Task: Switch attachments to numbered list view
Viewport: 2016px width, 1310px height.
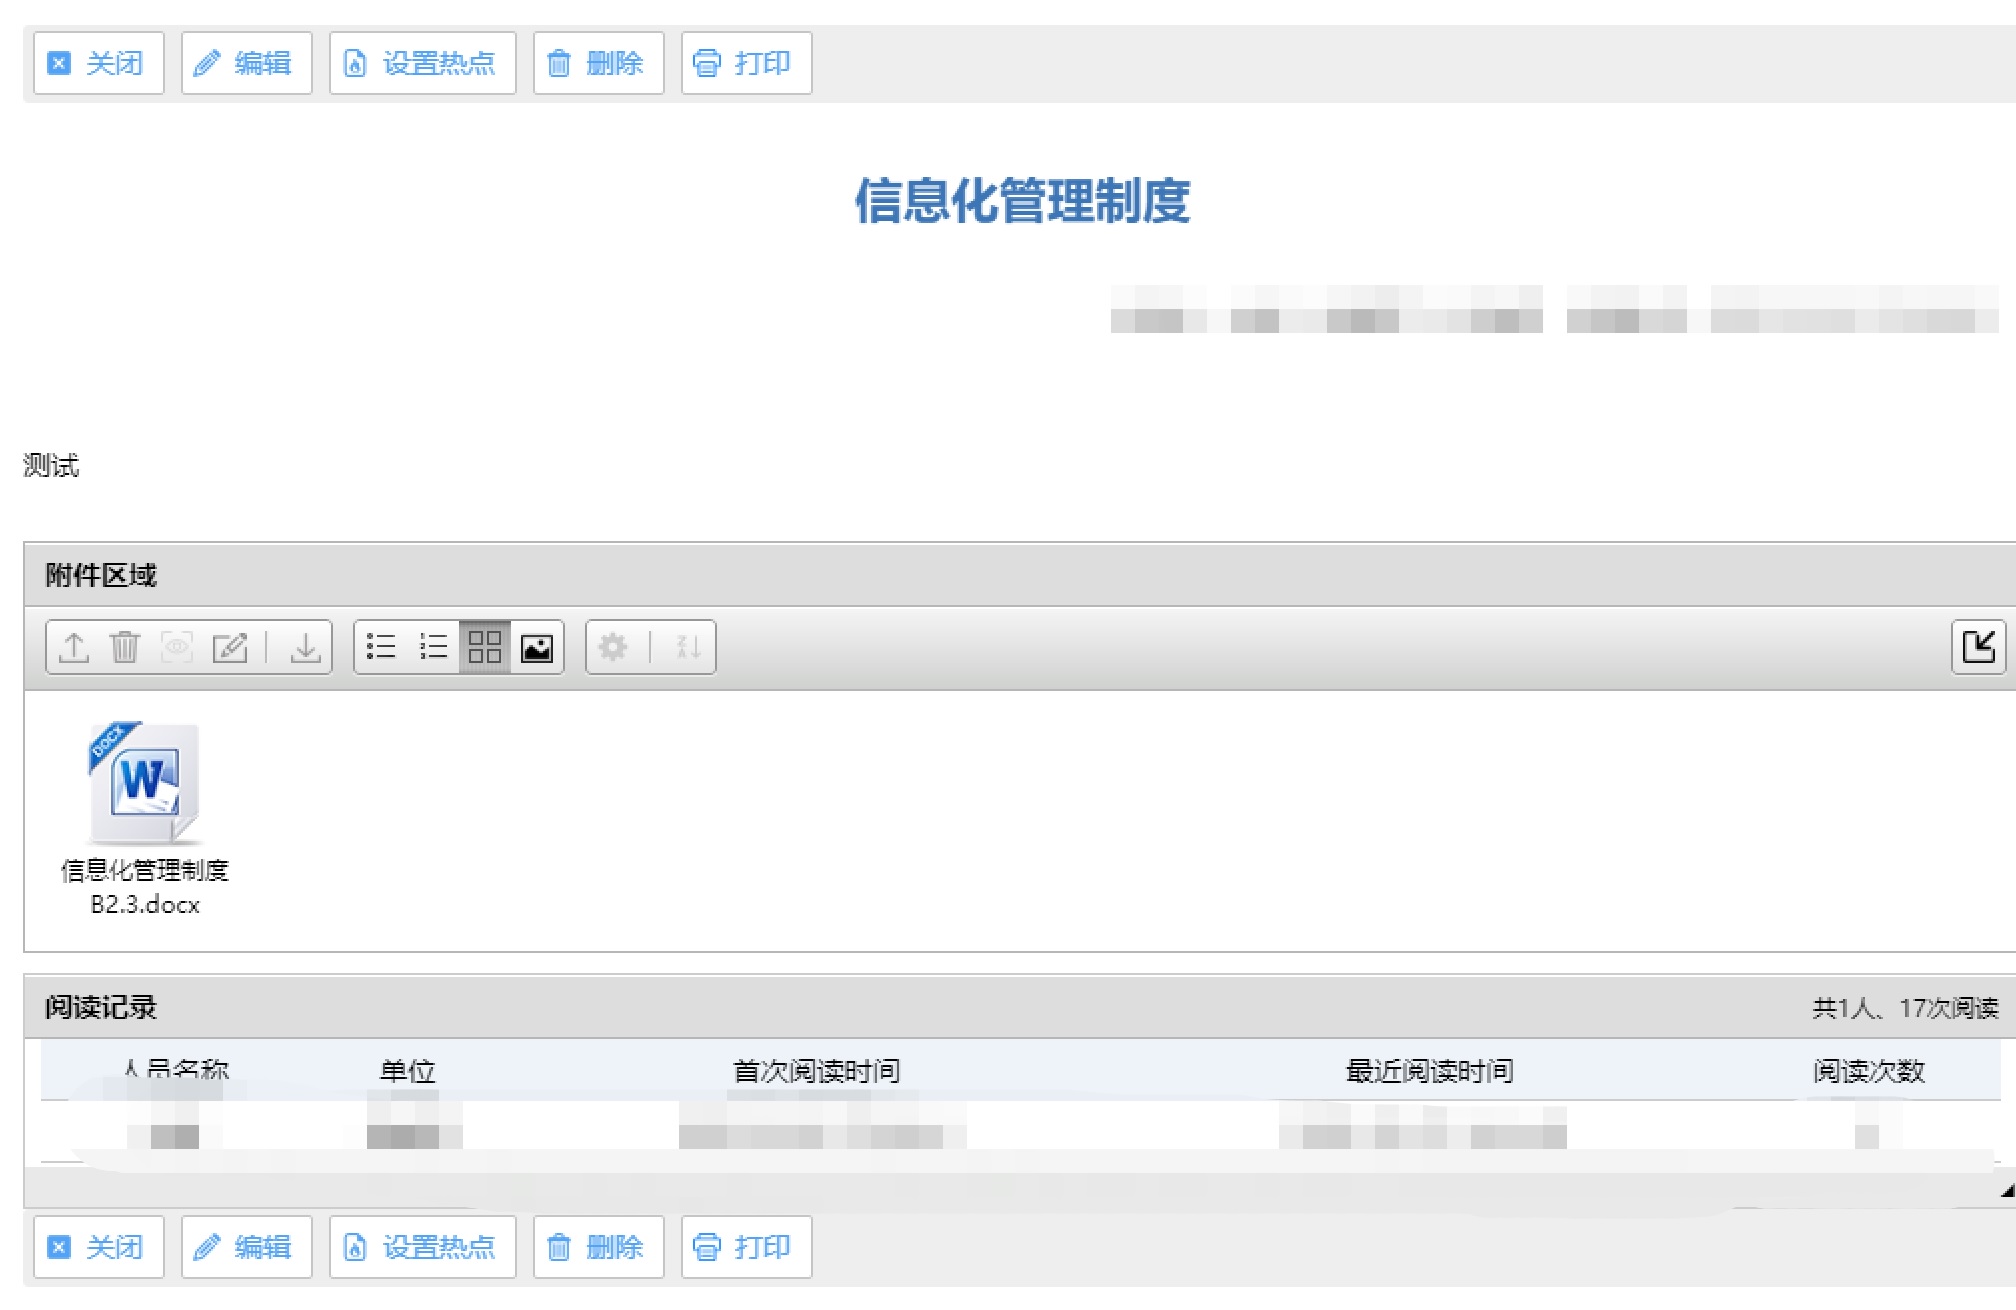Action: [x=433, y=647]
